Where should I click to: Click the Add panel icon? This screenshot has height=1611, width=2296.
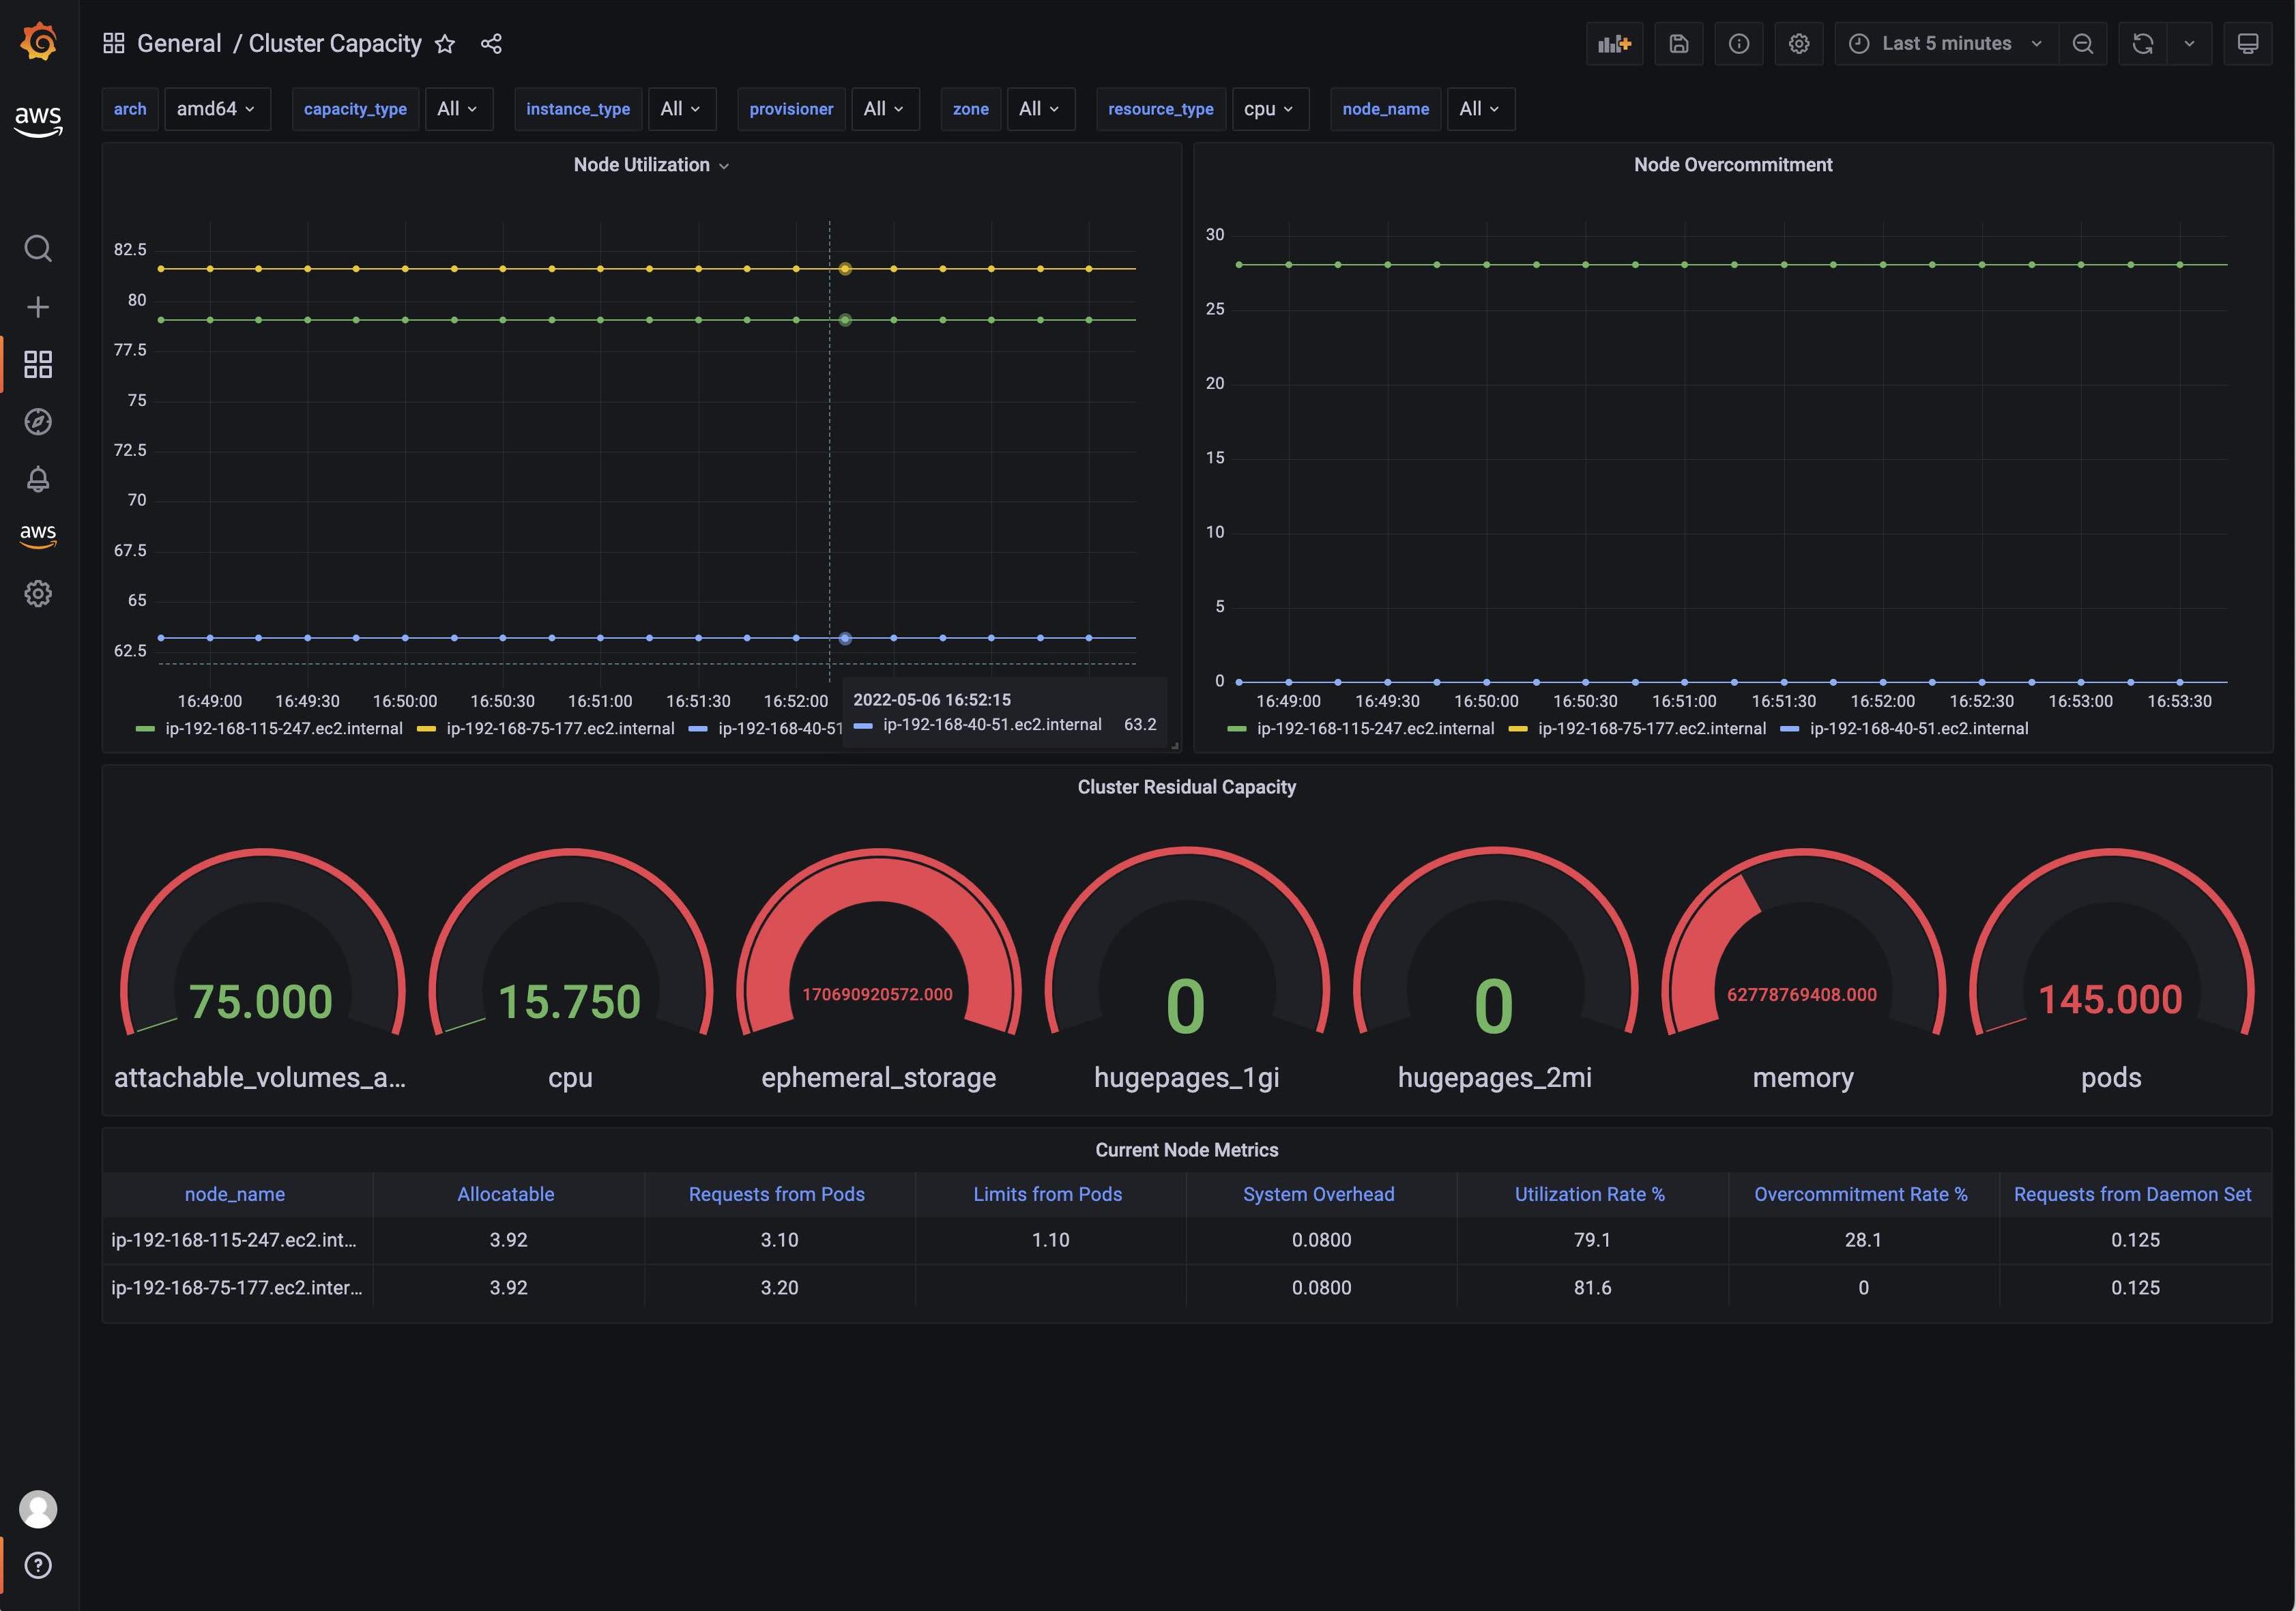tap(1614, 44)
